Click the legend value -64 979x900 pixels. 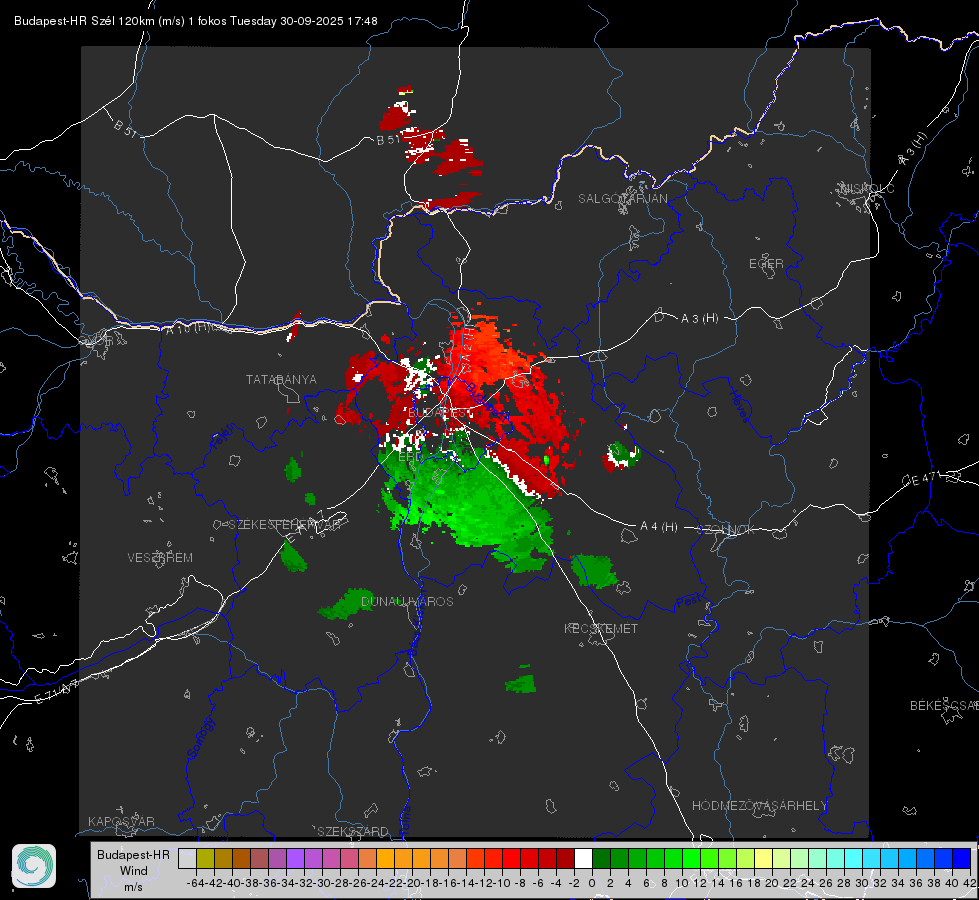[x=196, y=883]
